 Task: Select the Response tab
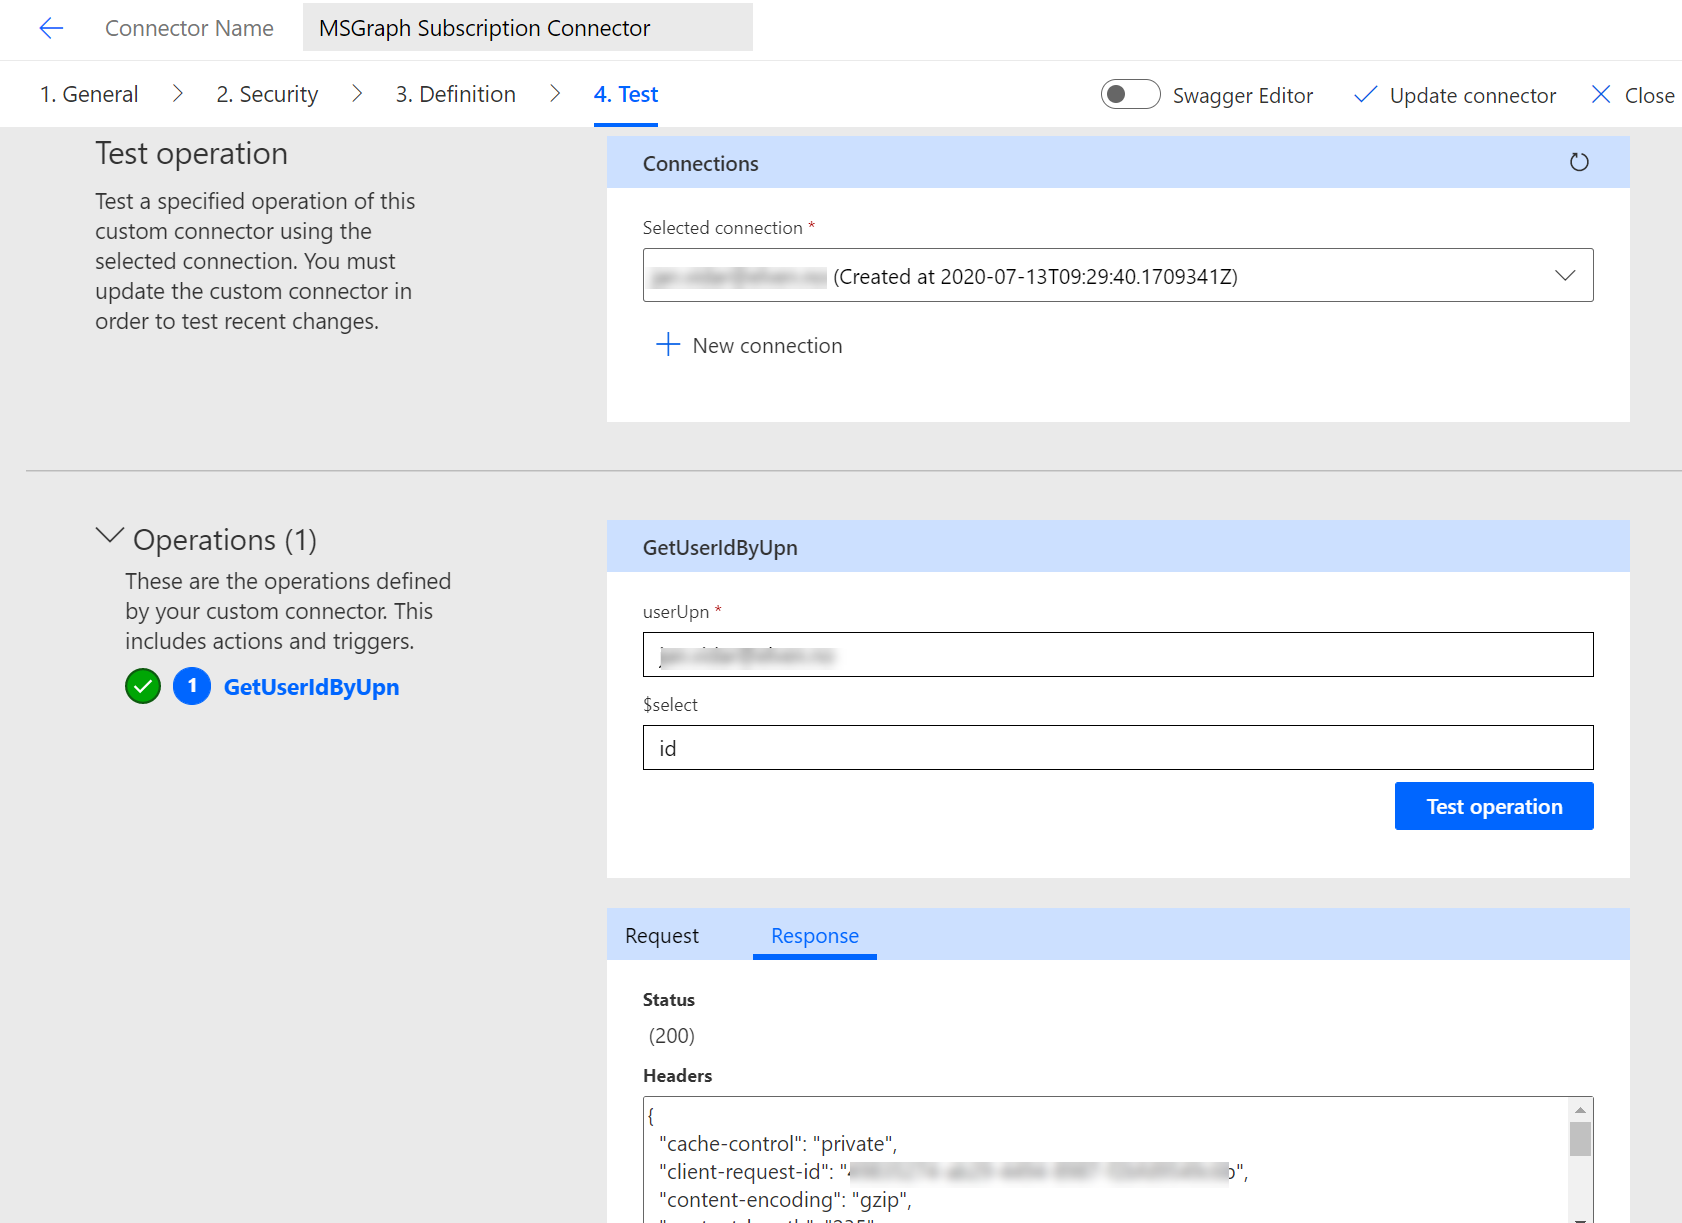point(815,936)
